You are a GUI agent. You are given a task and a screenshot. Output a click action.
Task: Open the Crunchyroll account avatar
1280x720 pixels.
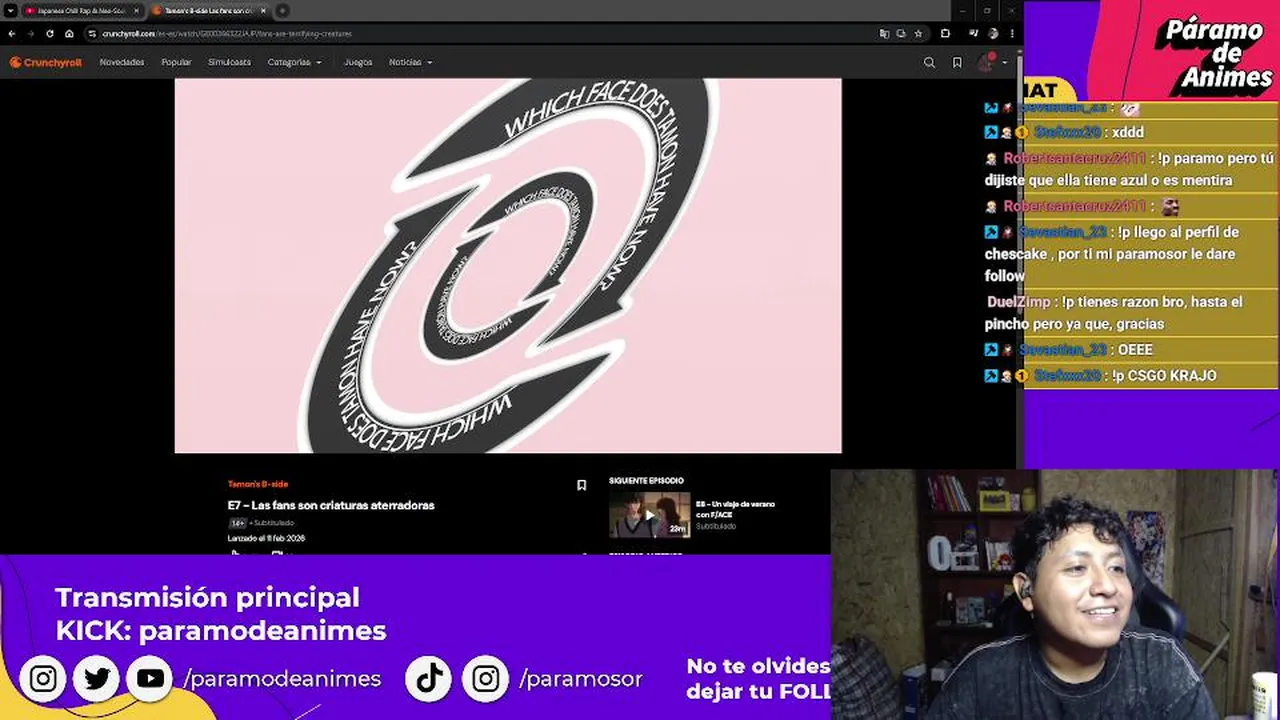pyautogui.click(x=986, y=62)
